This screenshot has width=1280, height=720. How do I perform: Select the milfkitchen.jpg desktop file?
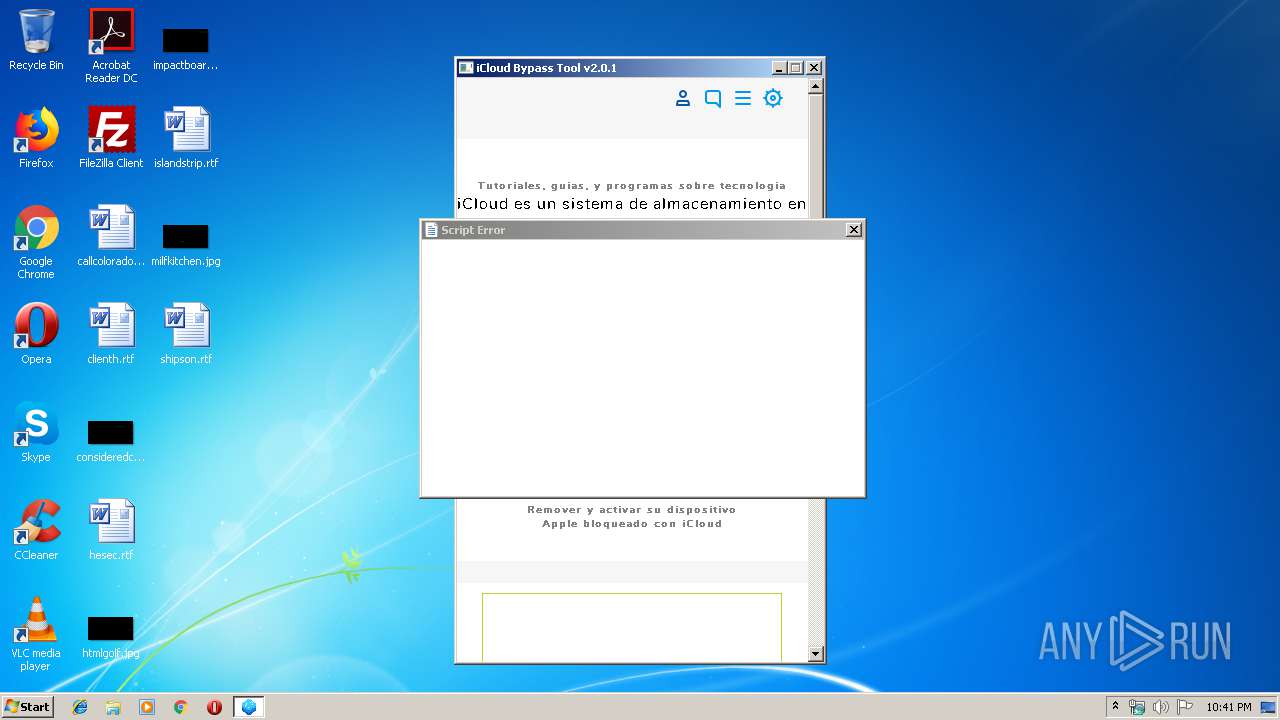(x=186, y=245)
